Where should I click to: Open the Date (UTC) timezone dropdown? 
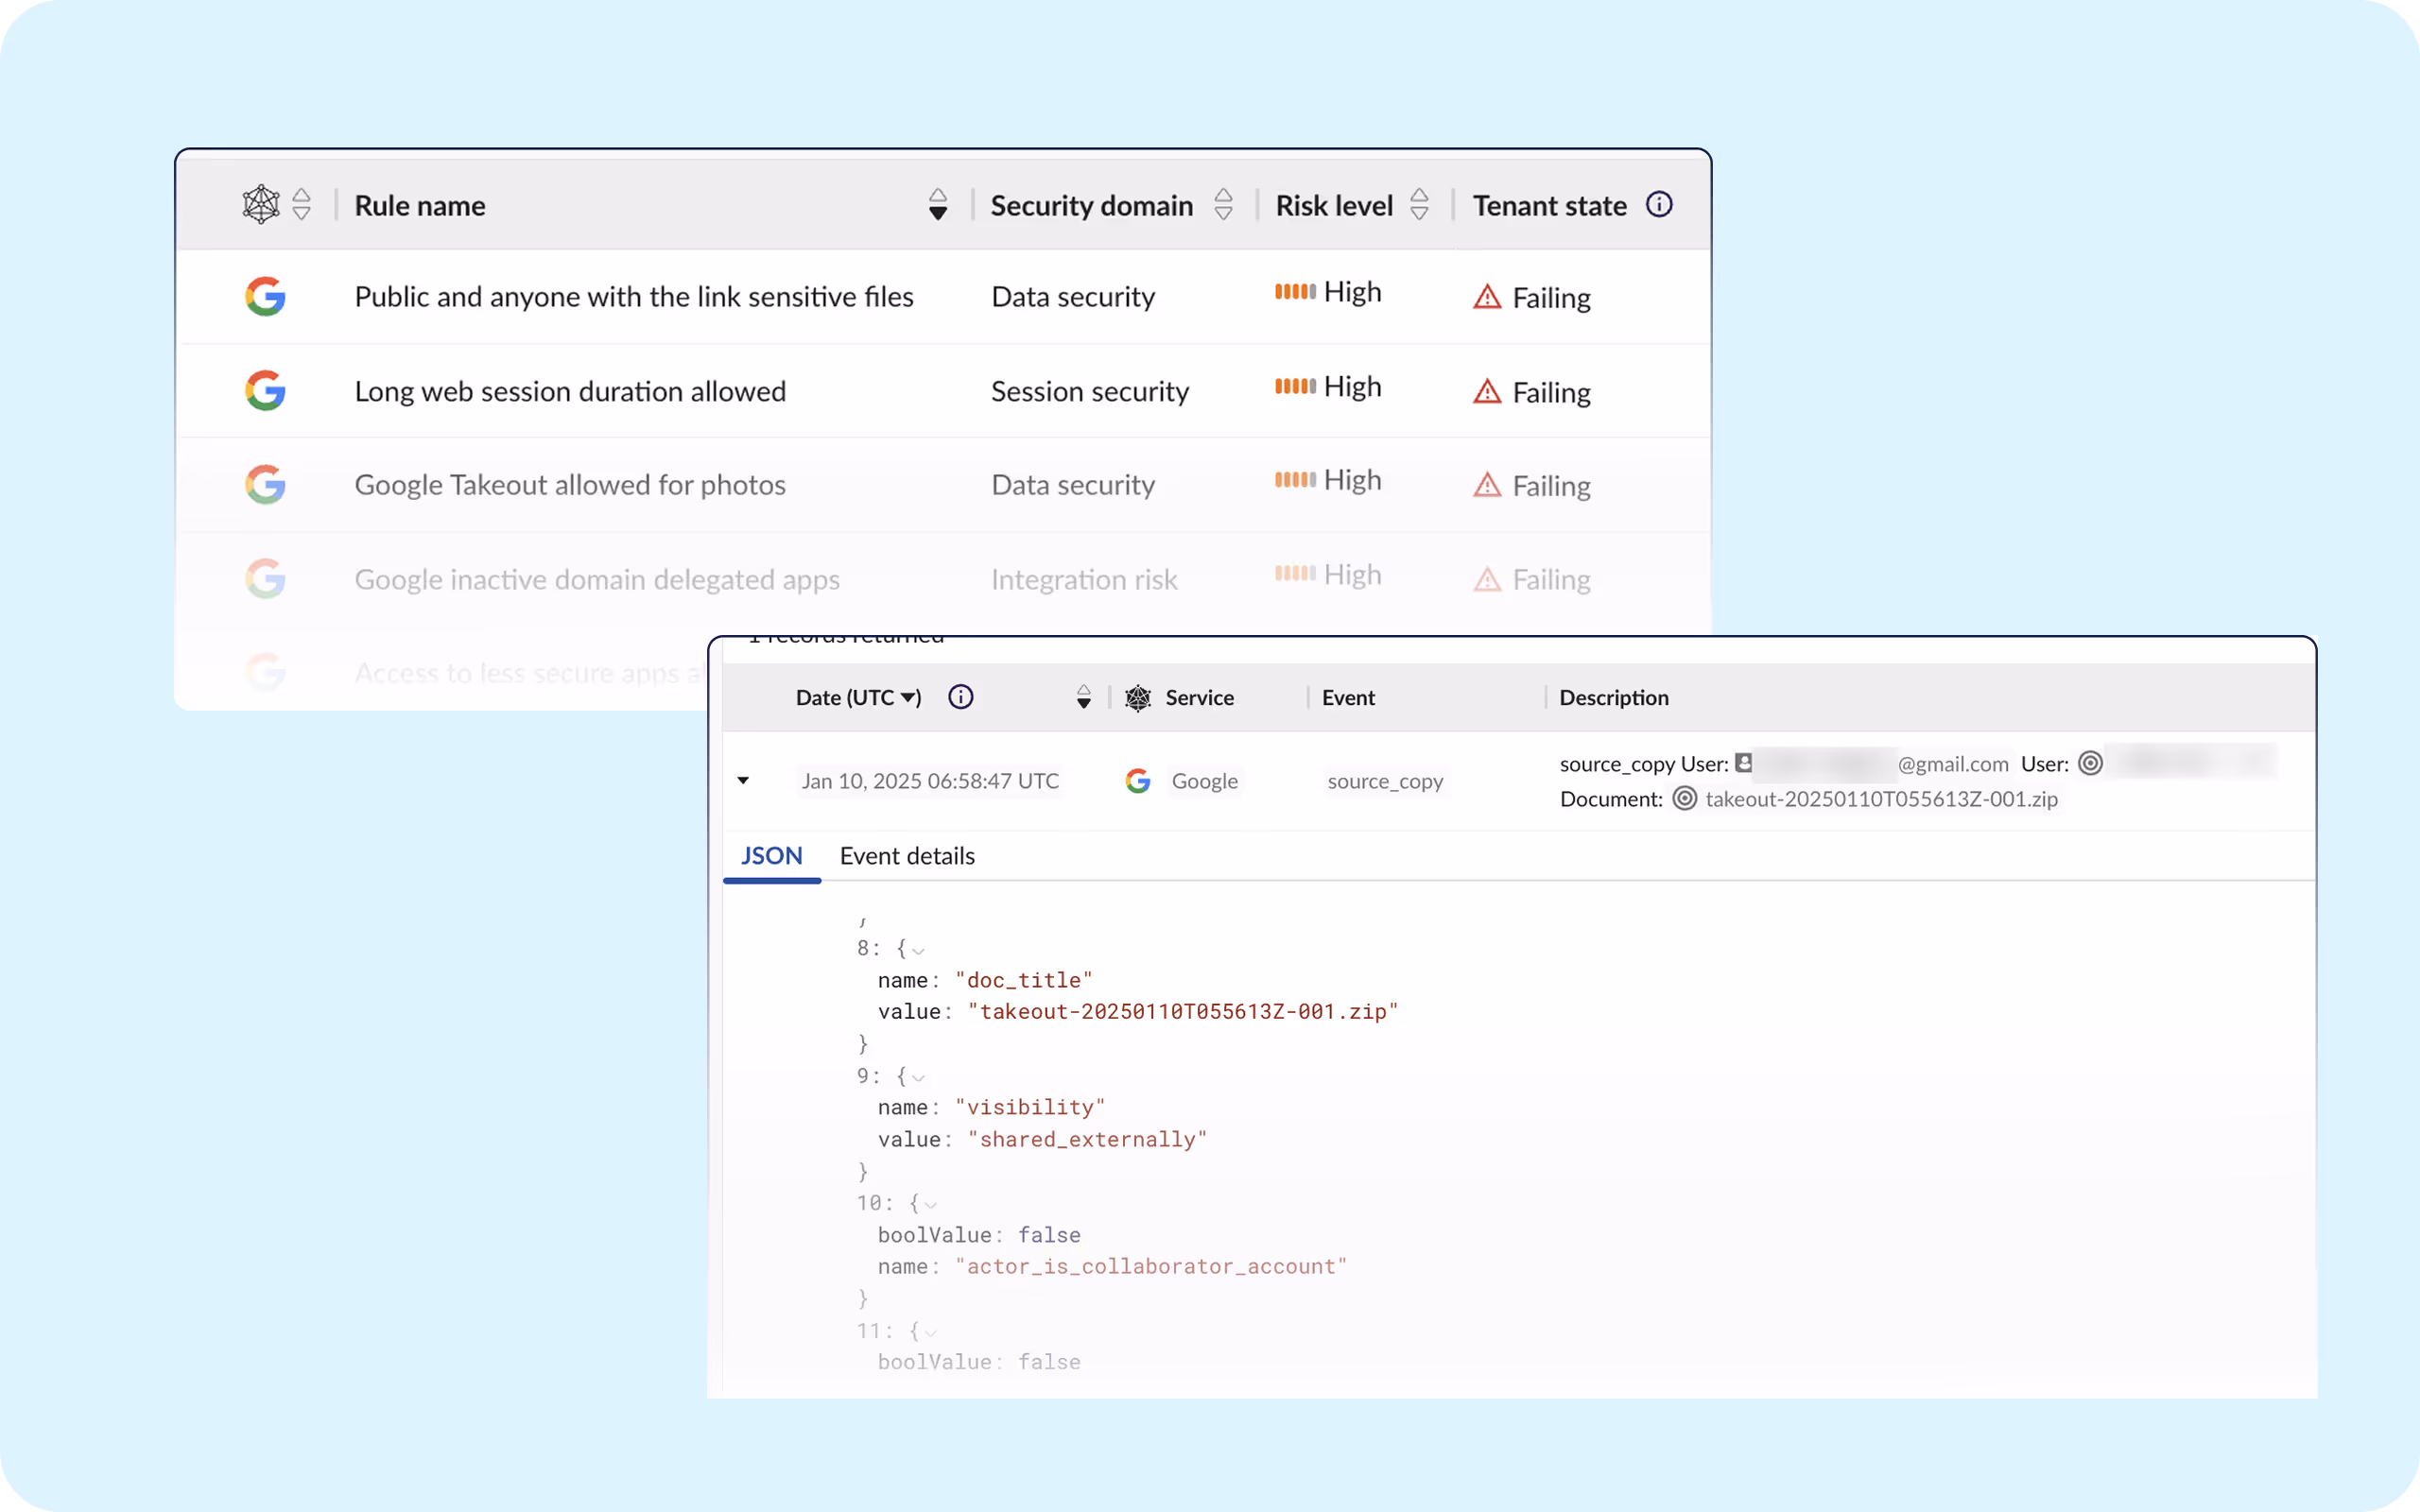tap(910, 698)
